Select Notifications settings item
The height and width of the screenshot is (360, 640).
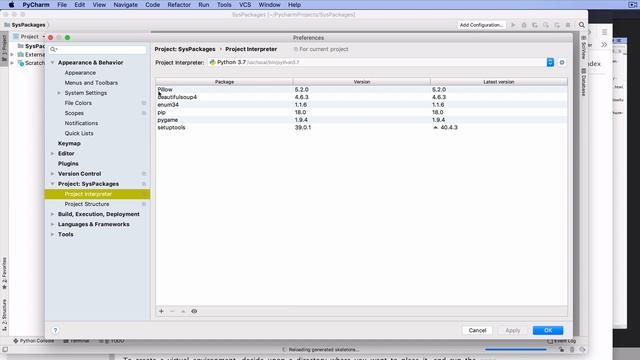[x=81, y=123]
